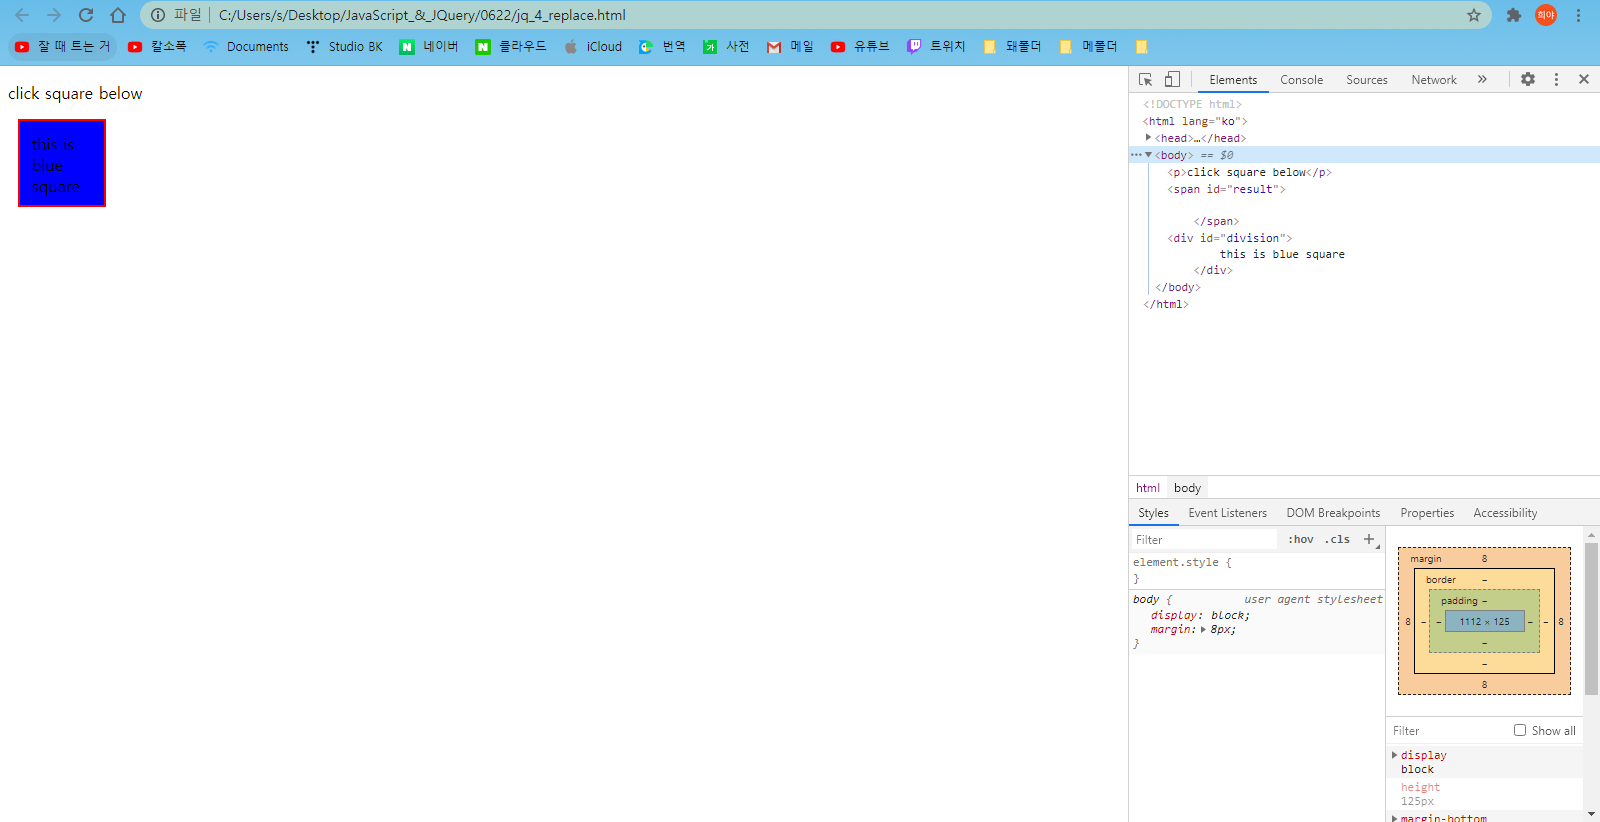Open the 번역 translate bookmark
Viewport: 1600px width, 822px height.
pos(662,46)
